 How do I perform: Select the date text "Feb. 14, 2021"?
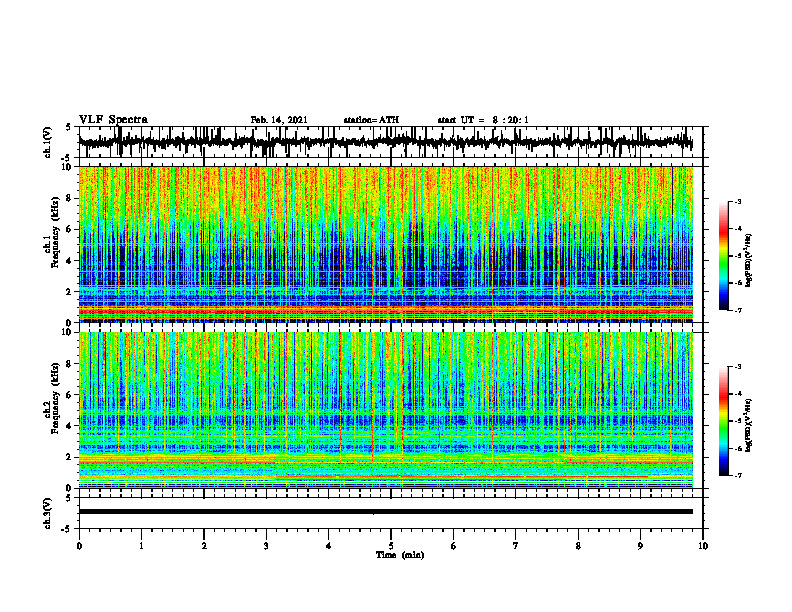(279, 120)
